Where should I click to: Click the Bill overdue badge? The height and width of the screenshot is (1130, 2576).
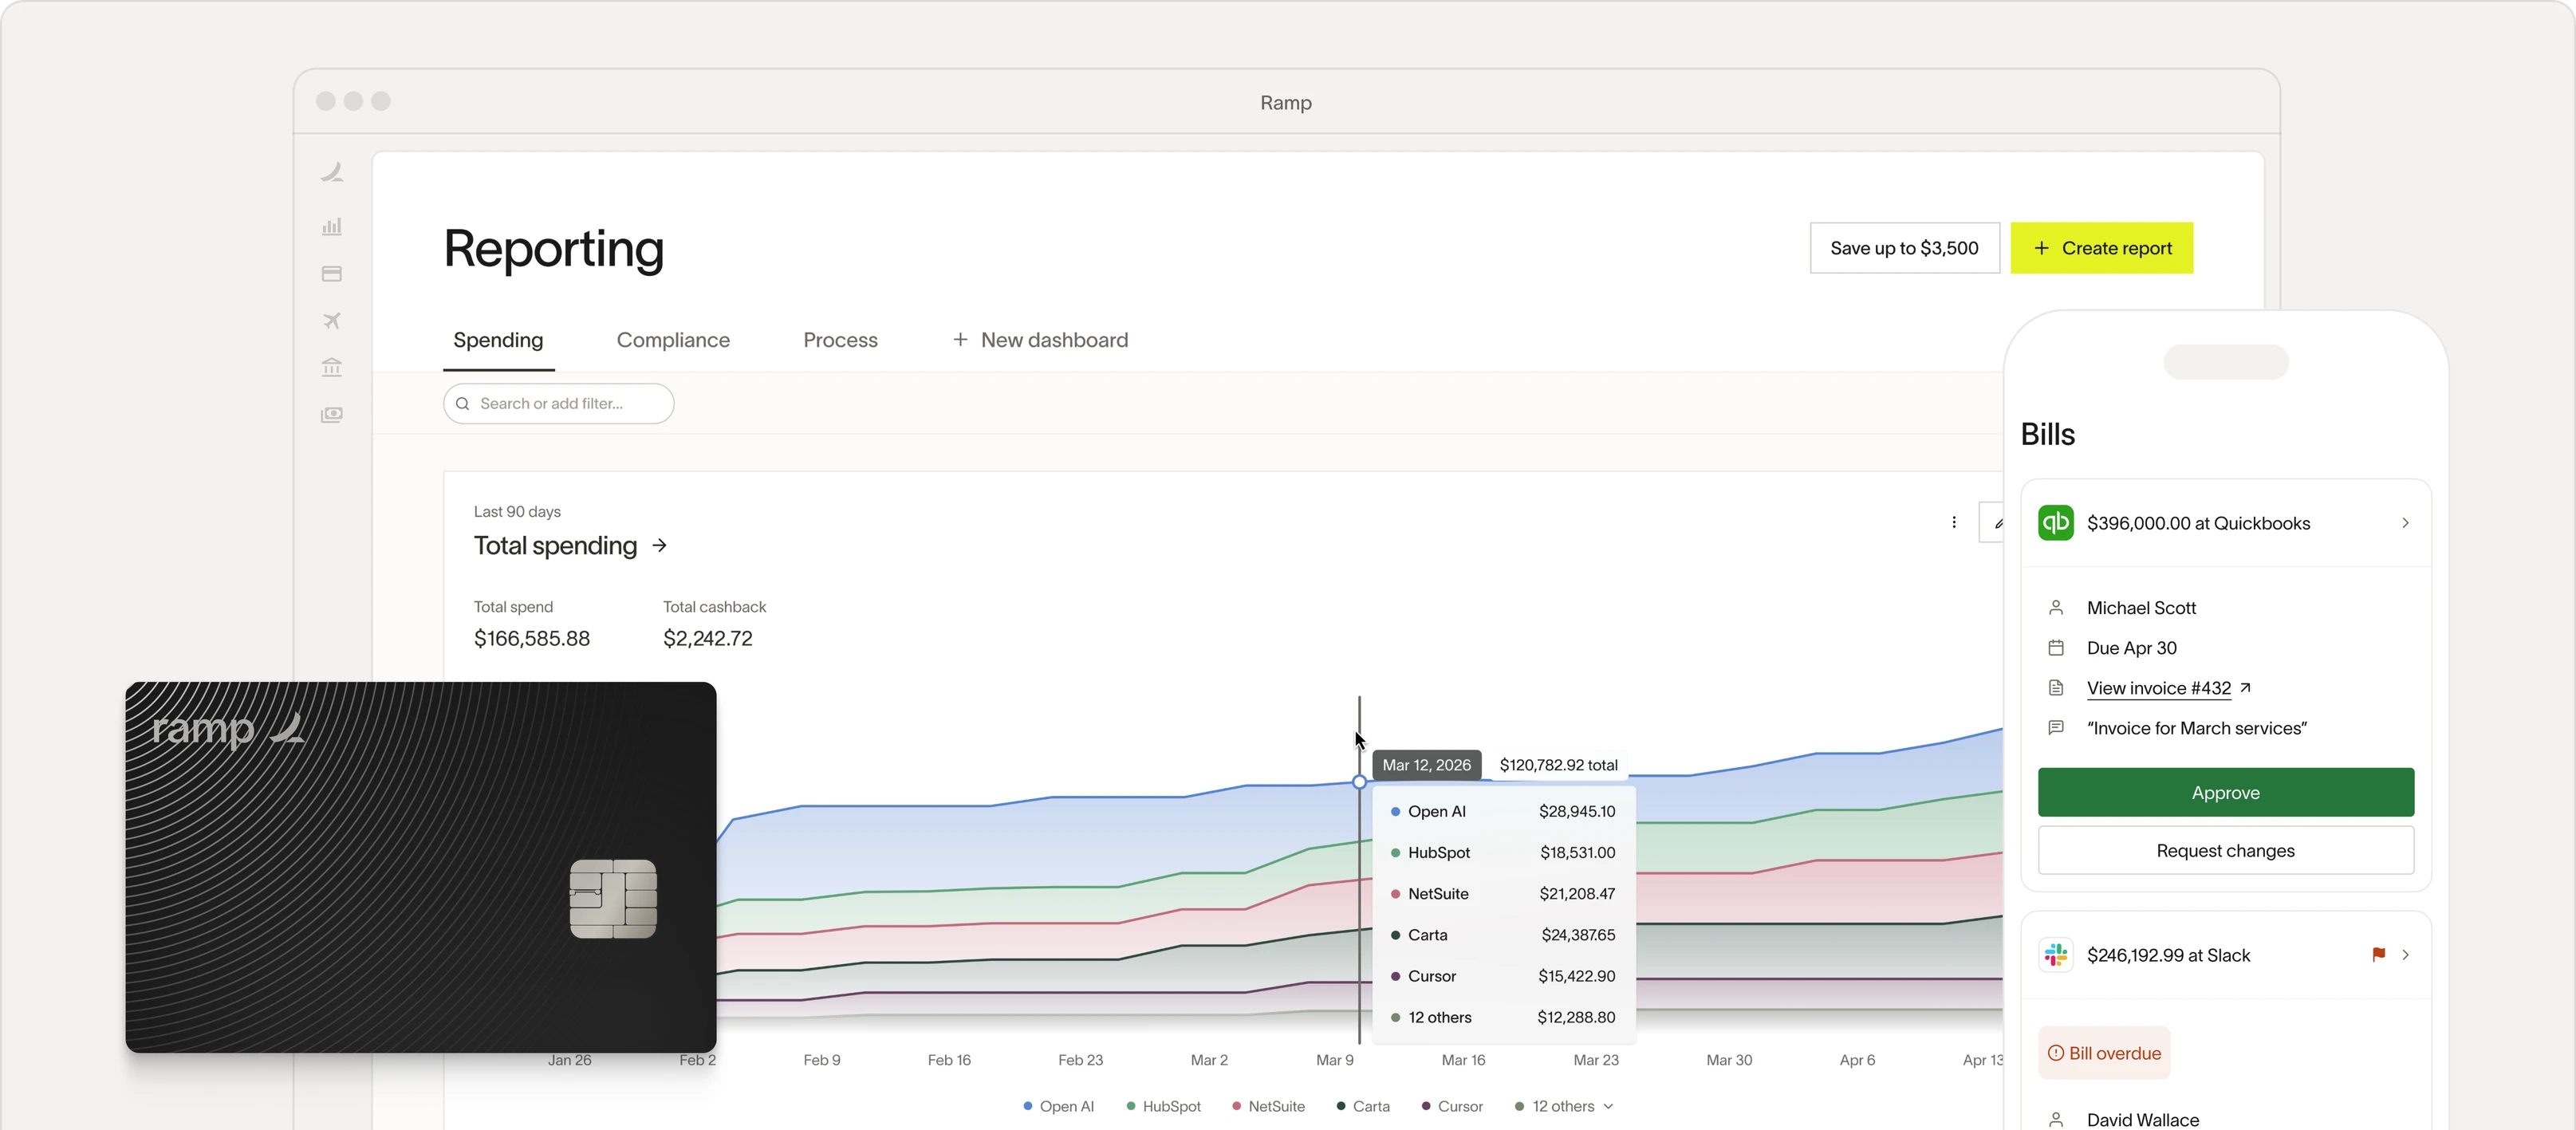click(2104, 1053)
